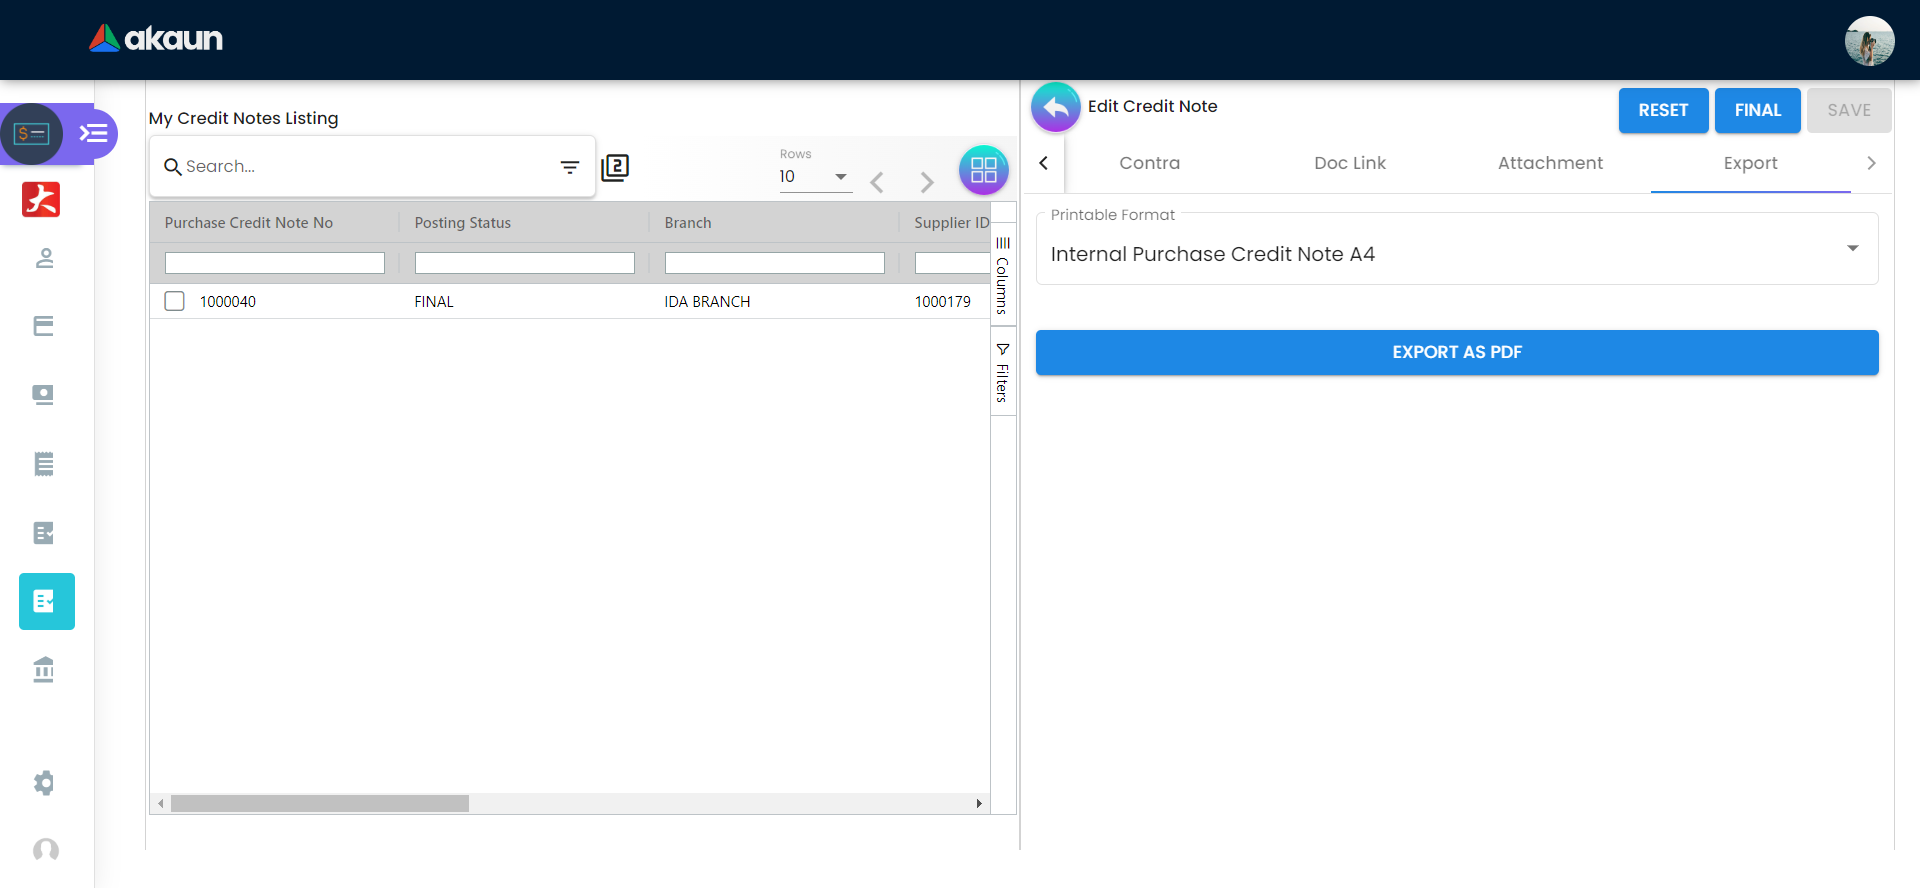Toggle the Columns side panel
The width and height of the screenshot is (1920, 888).
(x=1002, y=276)
